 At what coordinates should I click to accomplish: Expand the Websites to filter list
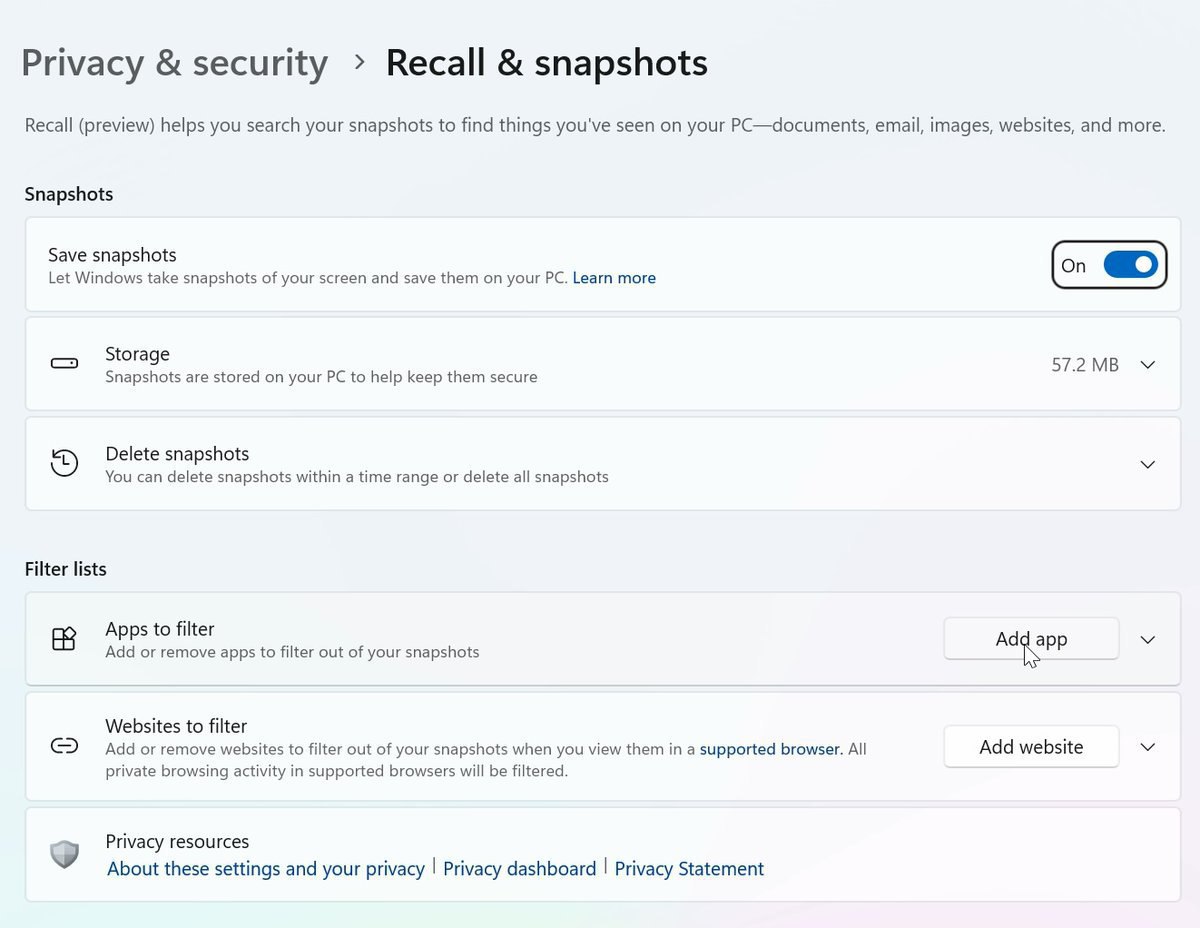pos(1148,747)
